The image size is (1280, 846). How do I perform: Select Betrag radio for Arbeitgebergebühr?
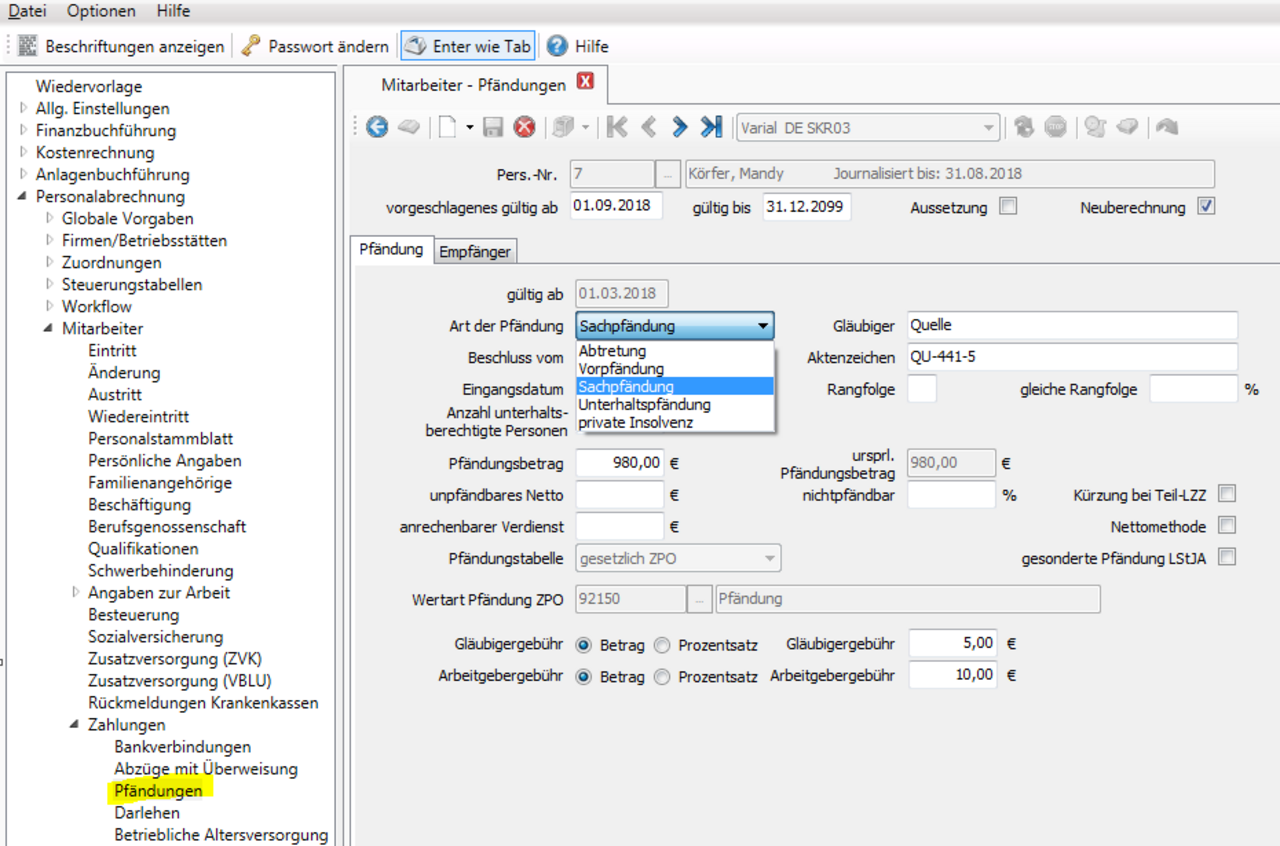pyautogui.click(x=584, y=676)
